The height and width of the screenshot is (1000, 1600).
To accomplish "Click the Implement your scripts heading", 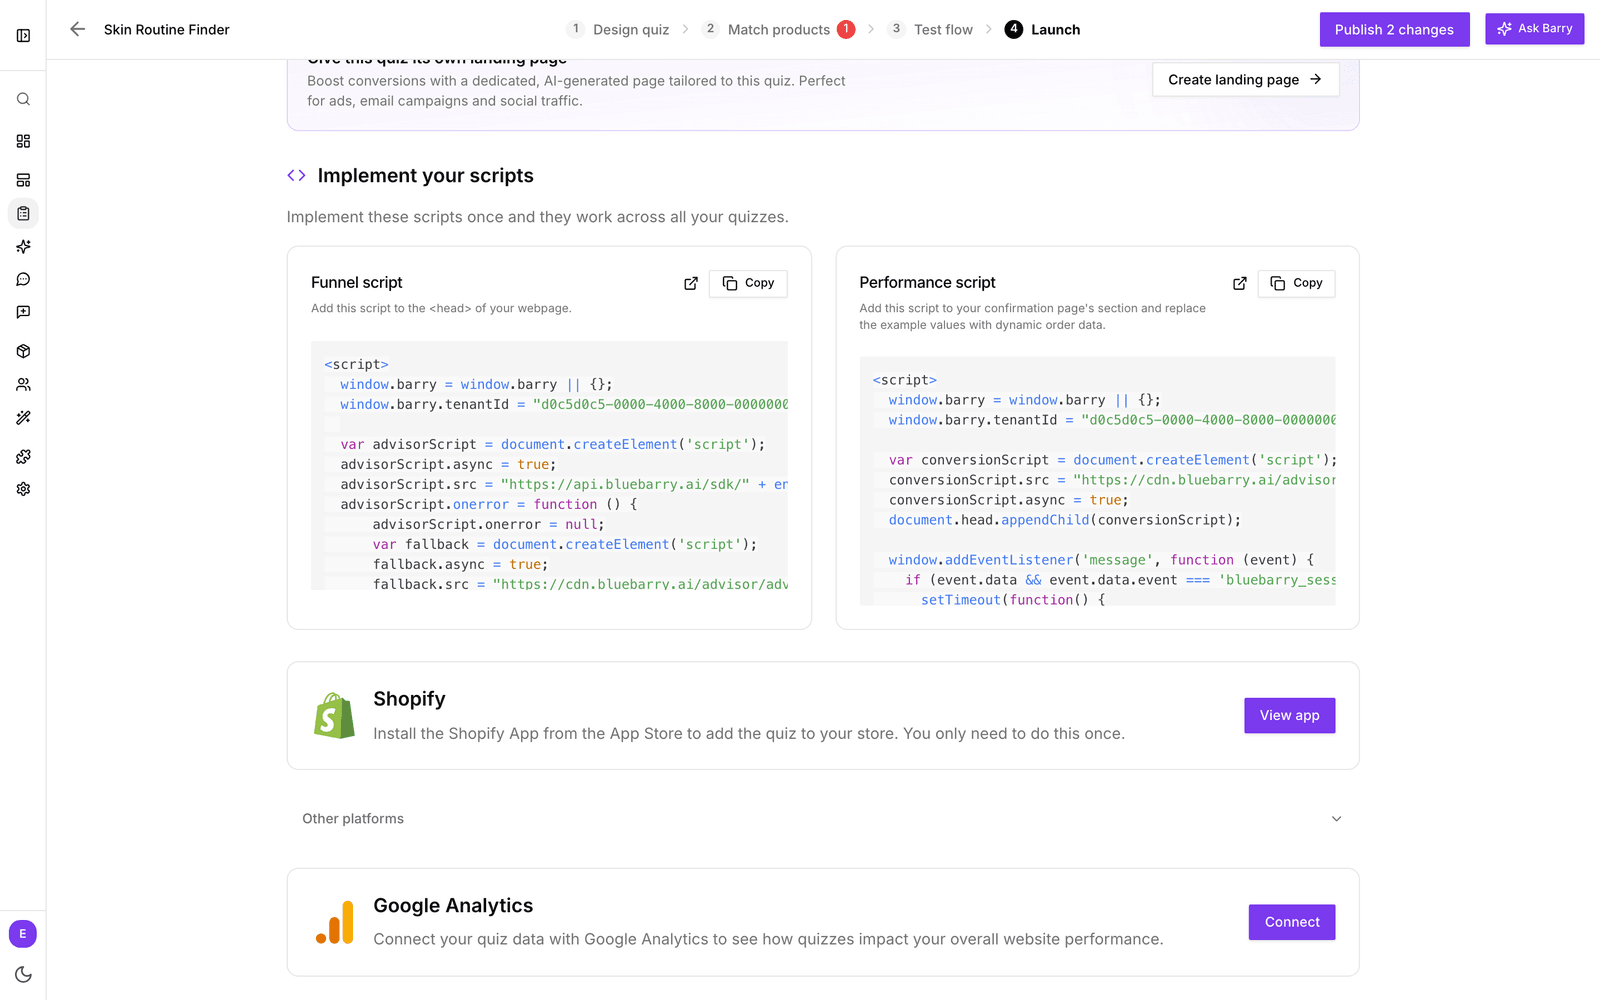I will (x=426, y=176).
